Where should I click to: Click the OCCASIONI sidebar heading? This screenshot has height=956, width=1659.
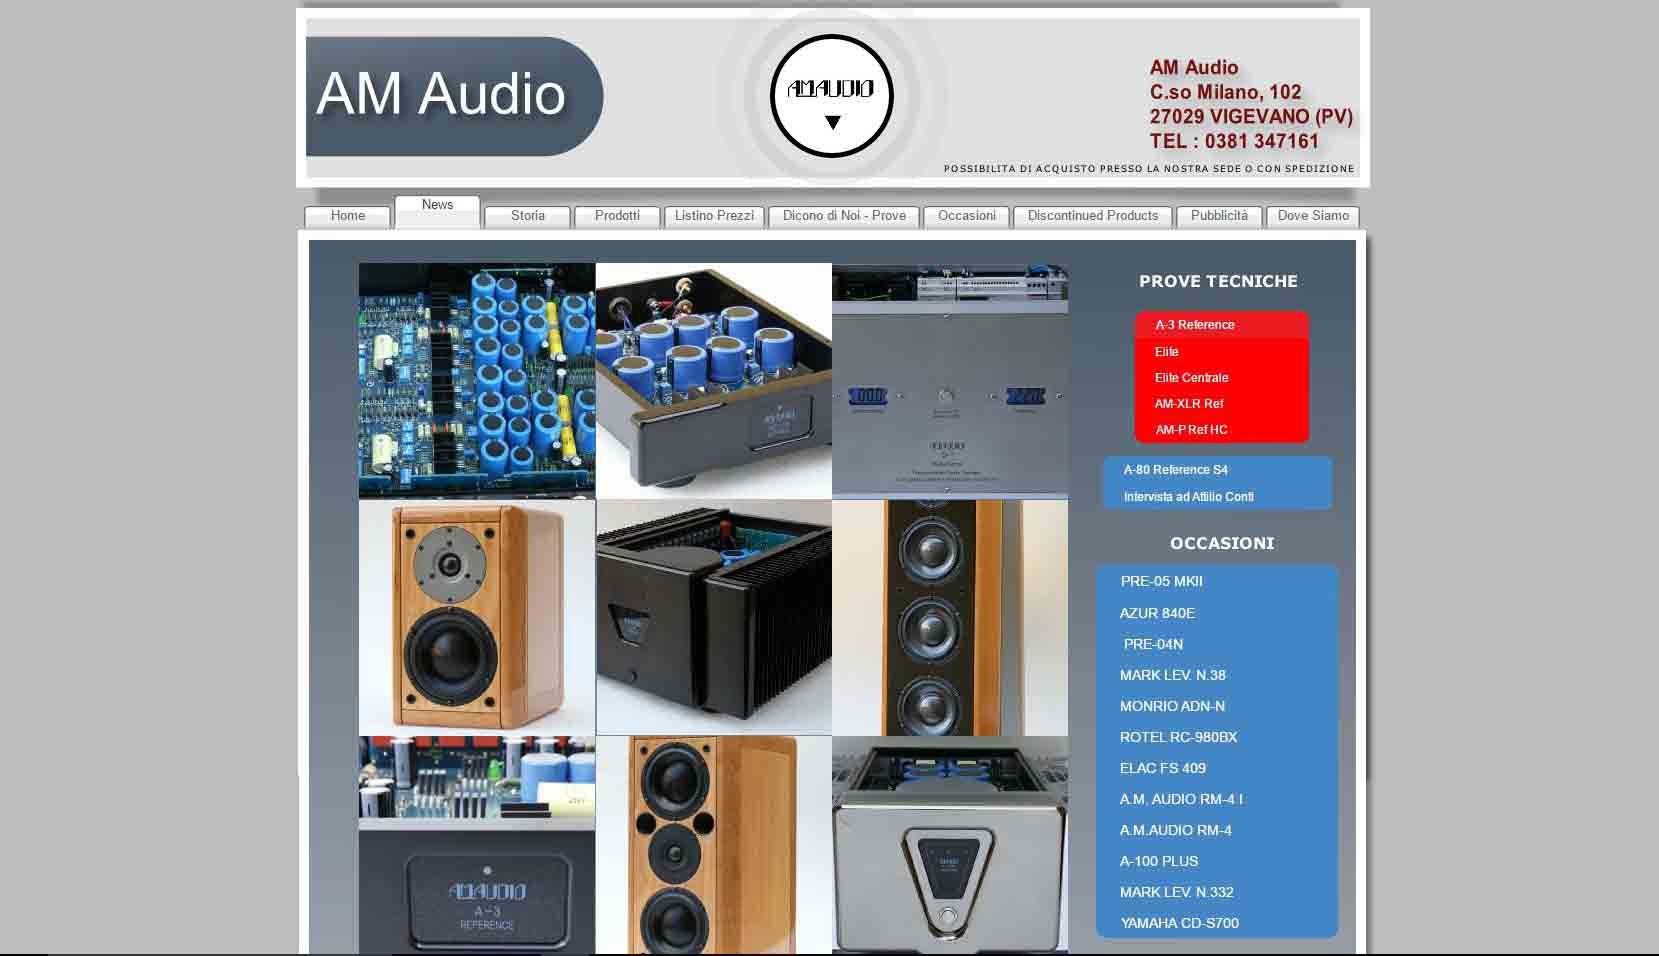pos(1222,544)
